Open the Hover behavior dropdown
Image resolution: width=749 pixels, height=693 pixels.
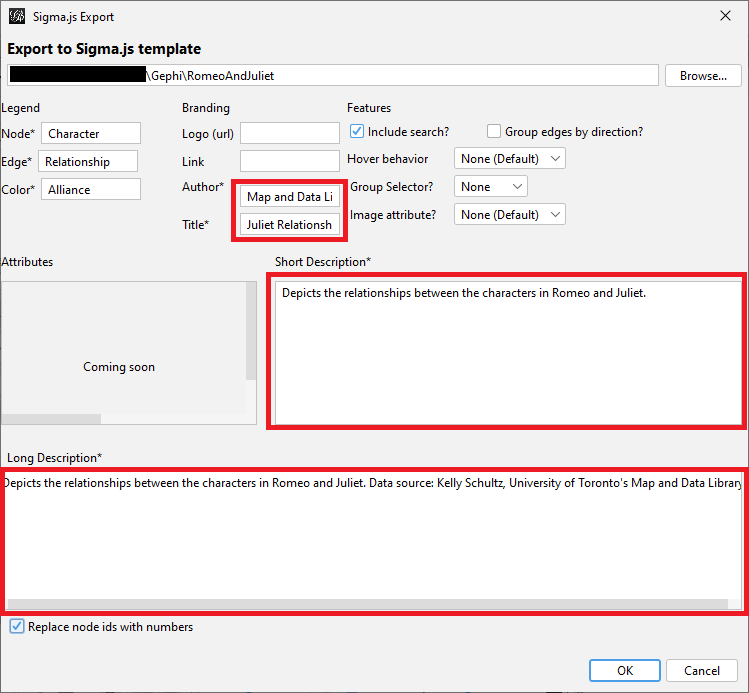pyautogui.click(x=510, y=159)
